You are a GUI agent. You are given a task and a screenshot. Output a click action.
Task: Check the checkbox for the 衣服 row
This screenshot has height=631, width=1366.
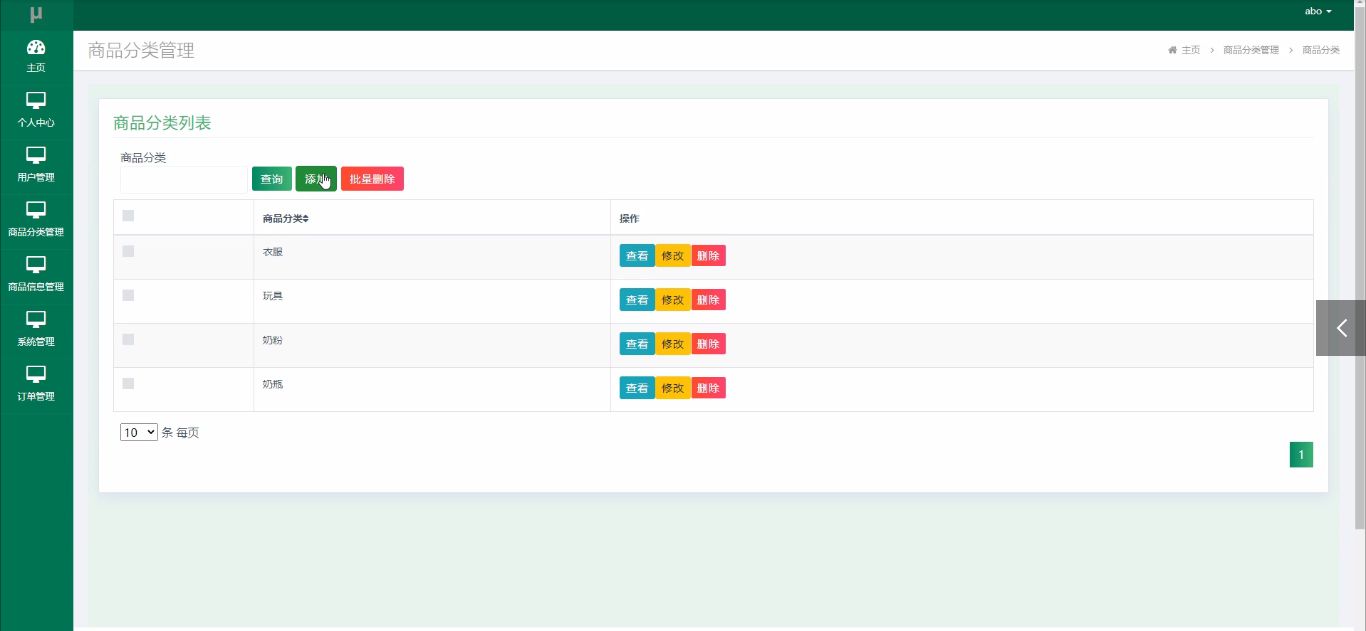tap(128, 251)
